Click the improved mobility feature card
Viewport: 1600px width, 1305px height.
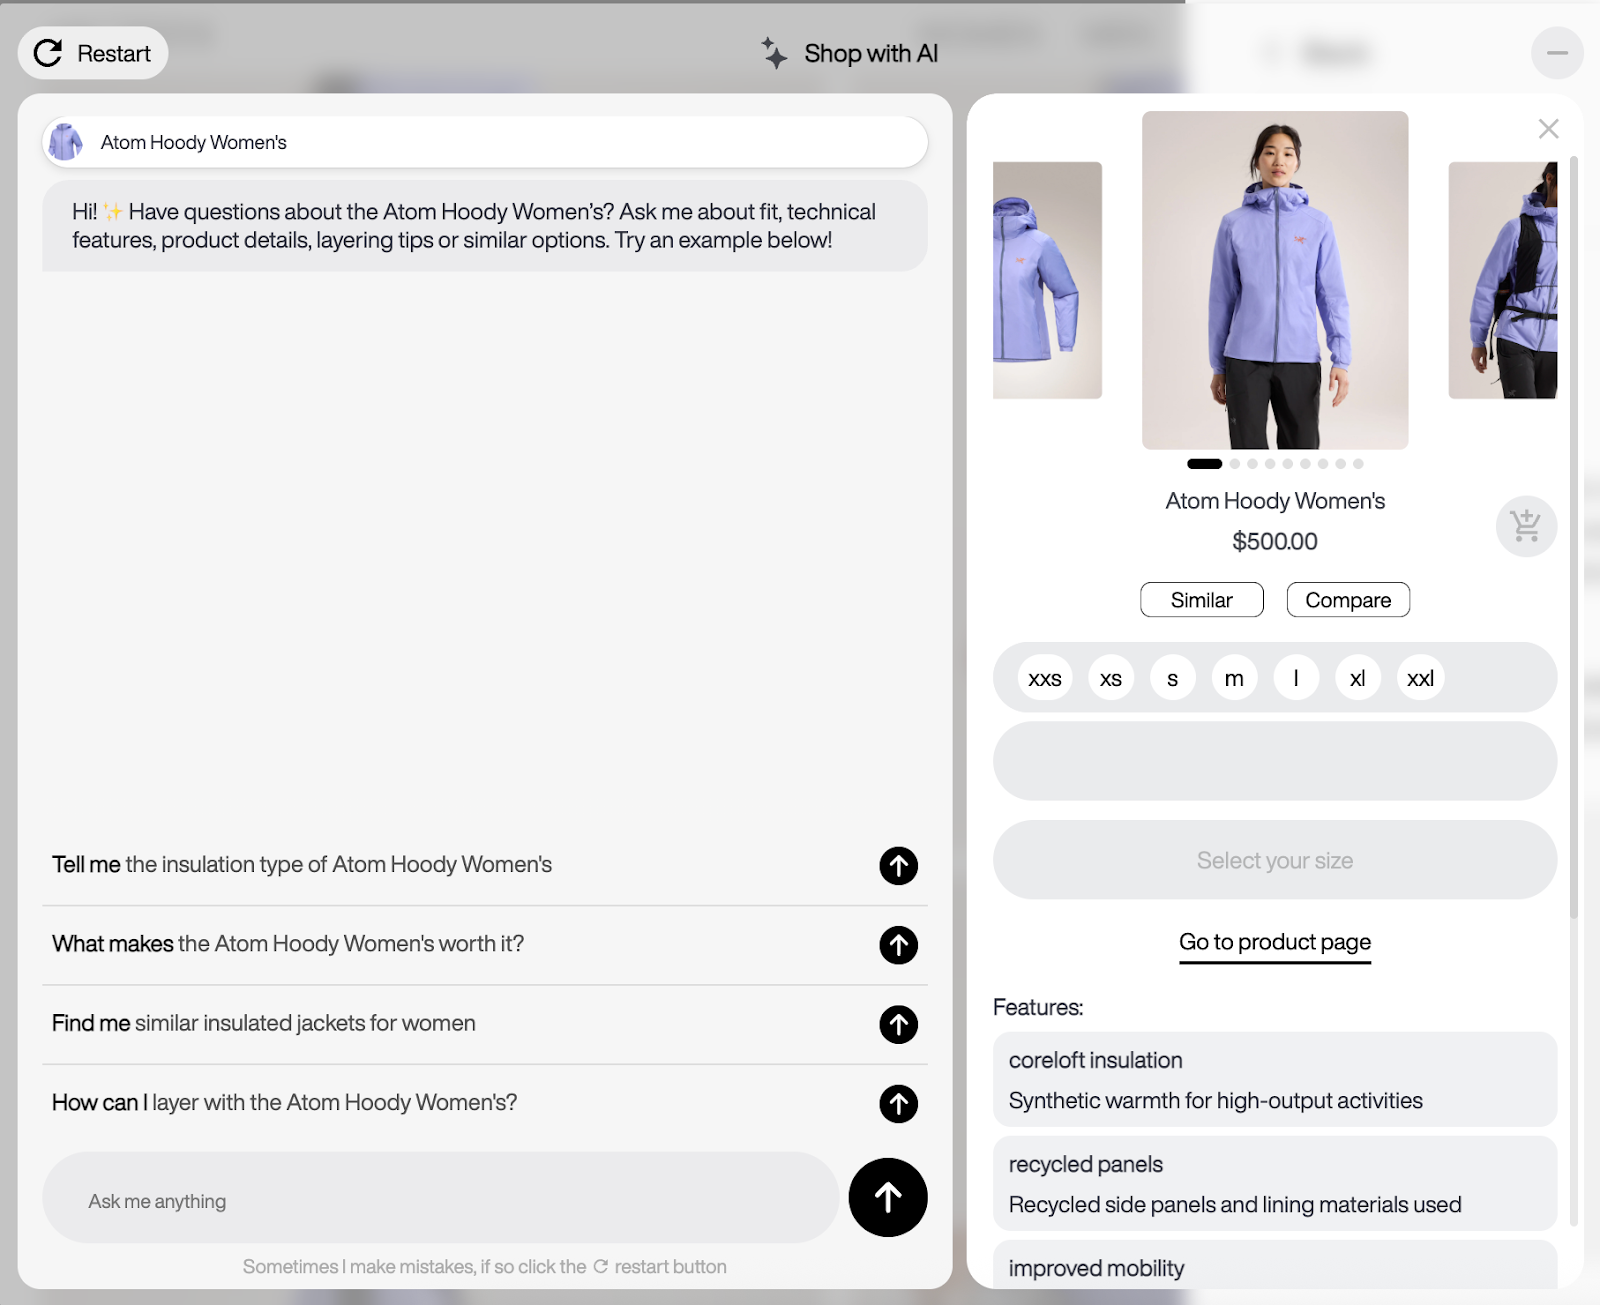point(1275,1266)
